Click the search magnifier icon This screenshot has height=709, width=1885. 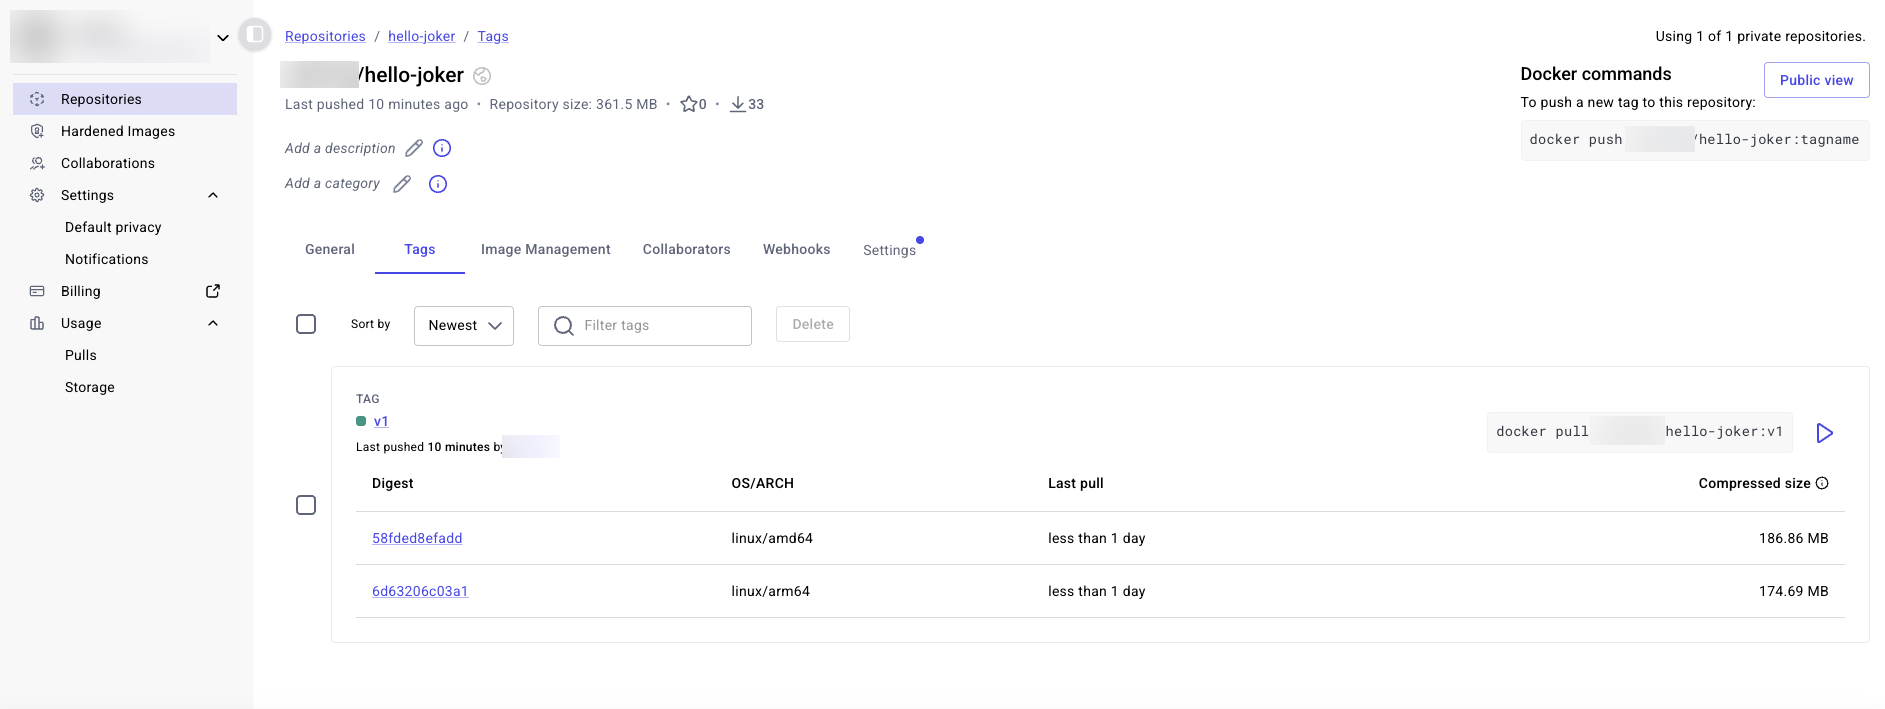click(564, 326)
